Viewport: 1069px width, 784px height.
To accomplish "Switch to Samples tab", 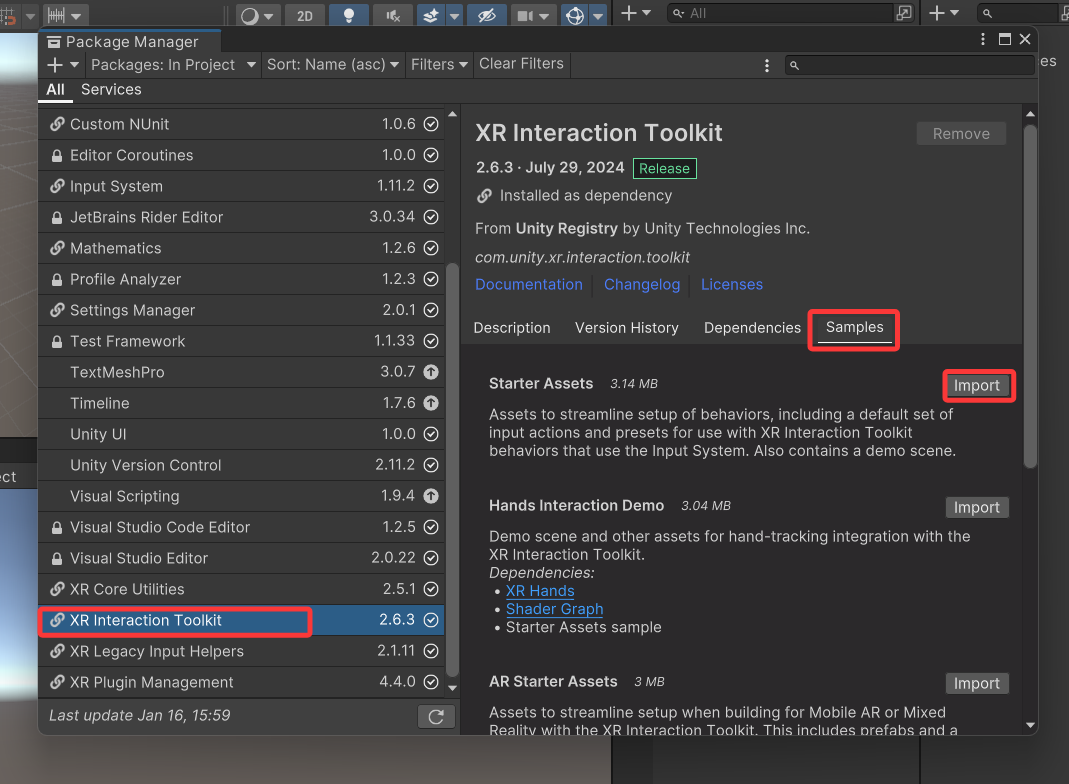I will [854, 328].
